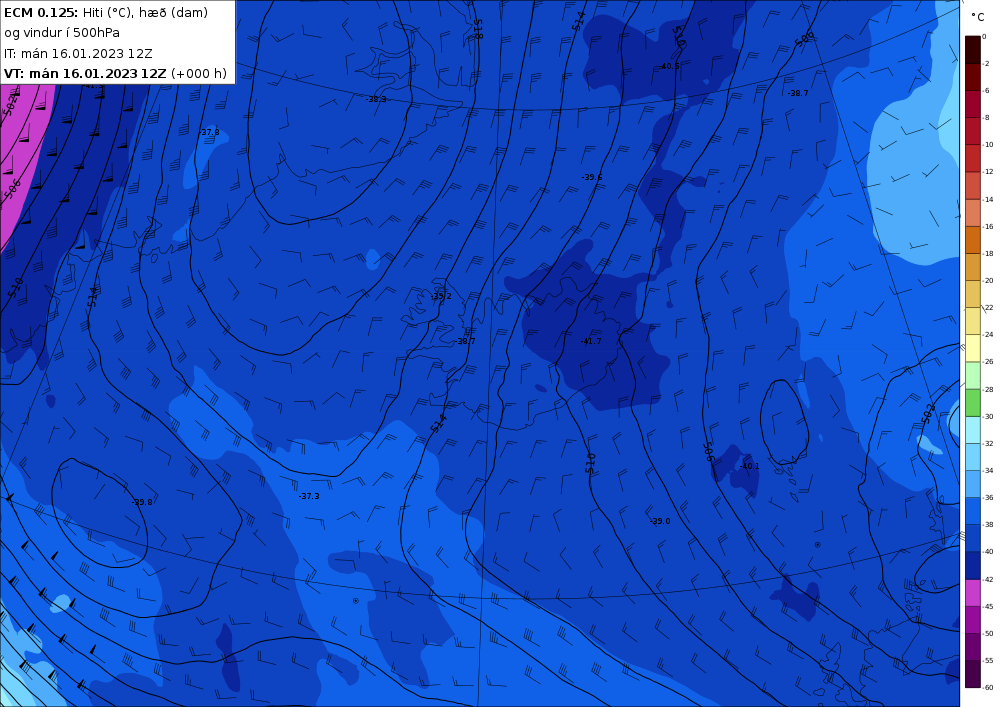Click the -60 label at the bottom of the scale
1000x707 pixels.
coord(987,687)
